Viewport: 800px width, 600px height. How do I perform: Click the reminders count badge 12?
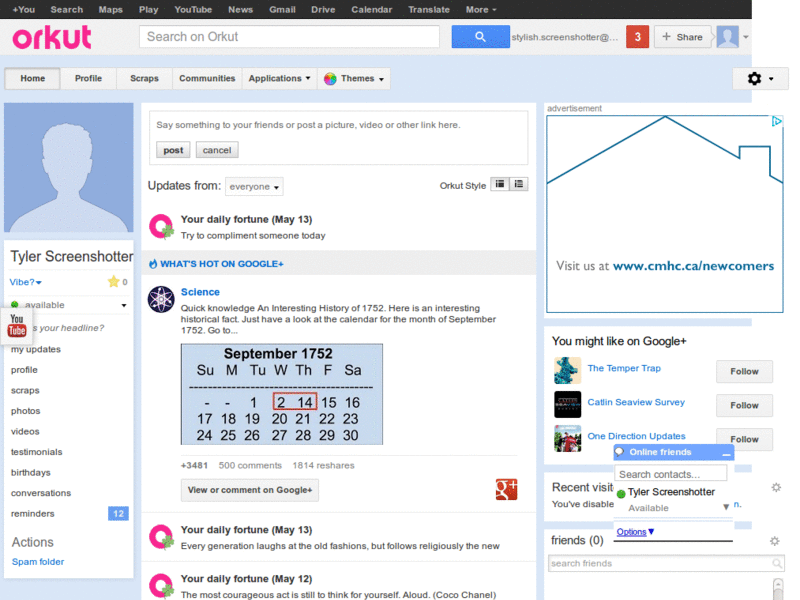pos(118,513)
